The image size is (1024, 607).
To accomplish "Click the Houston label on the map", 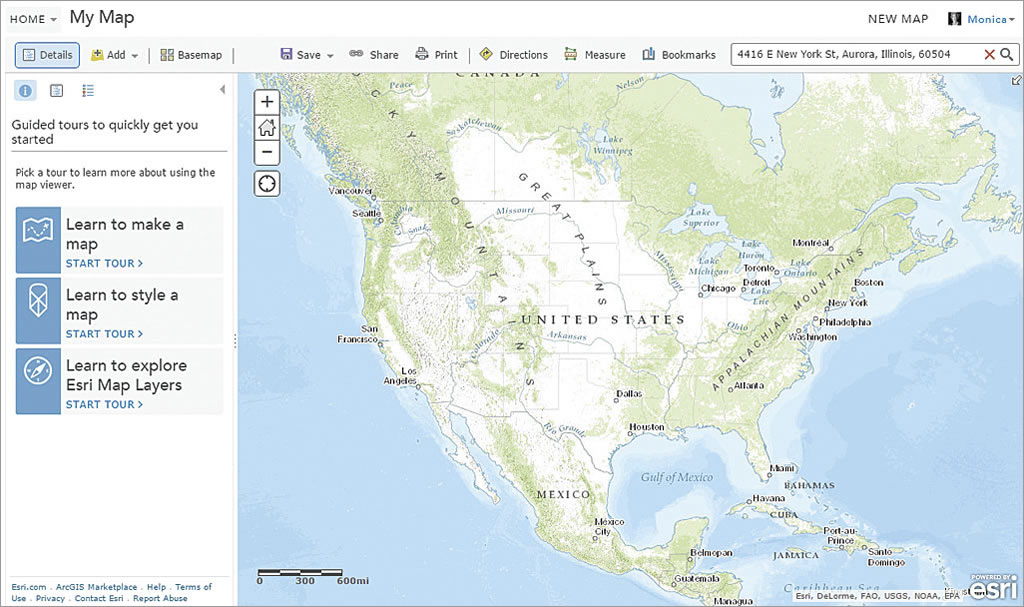I will pos(647,427).
